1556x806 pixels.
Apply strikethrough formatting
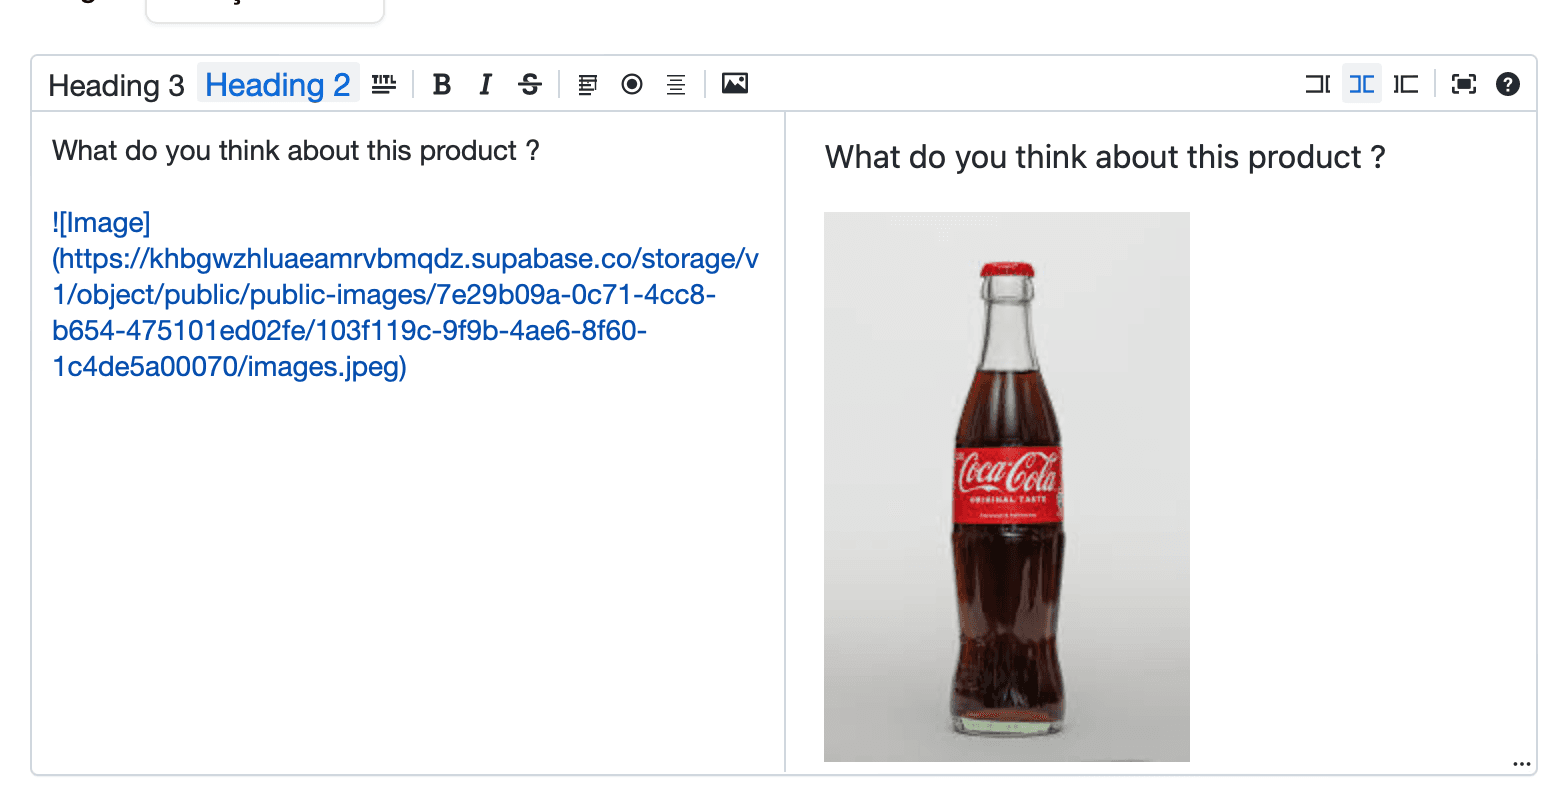[x=530, y=84]
